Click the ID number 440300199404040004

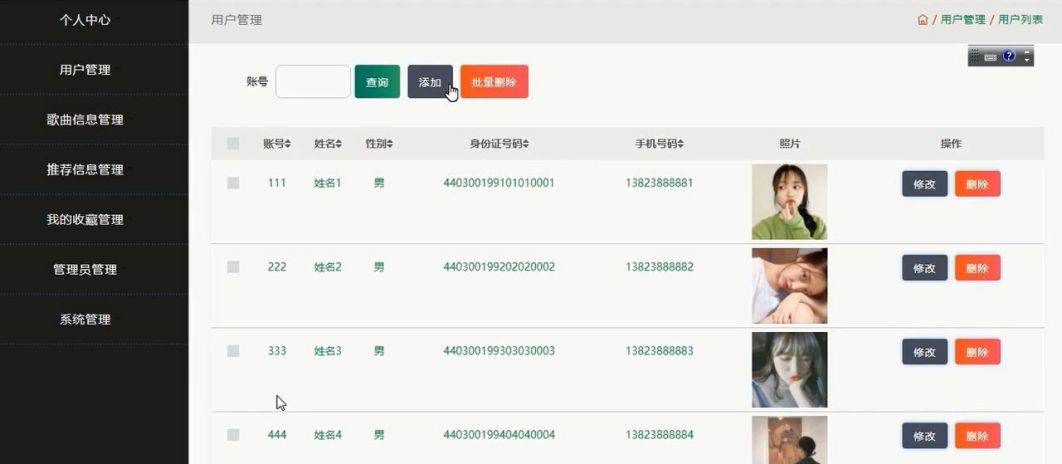click(499, 435)
